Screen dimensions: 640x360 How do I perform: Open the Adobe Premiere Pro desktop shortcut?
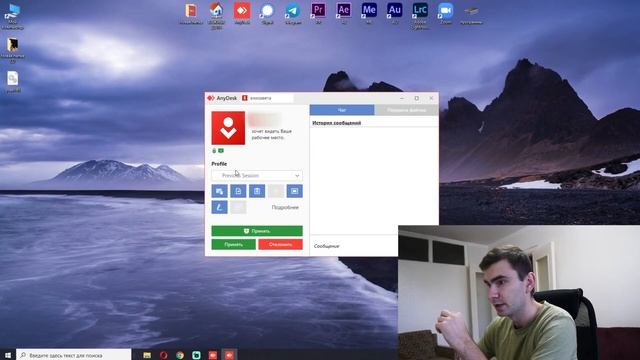pos(318,13)
